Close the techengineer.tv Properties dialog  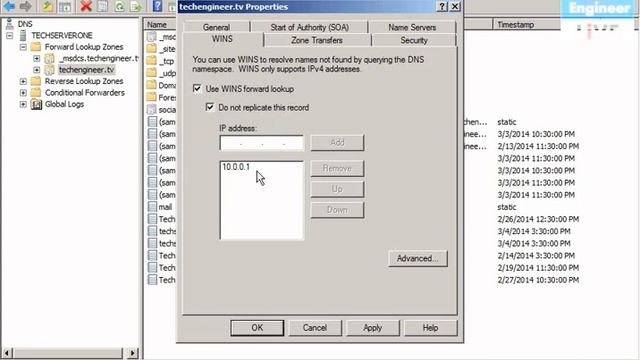click(x=455, y=7)
